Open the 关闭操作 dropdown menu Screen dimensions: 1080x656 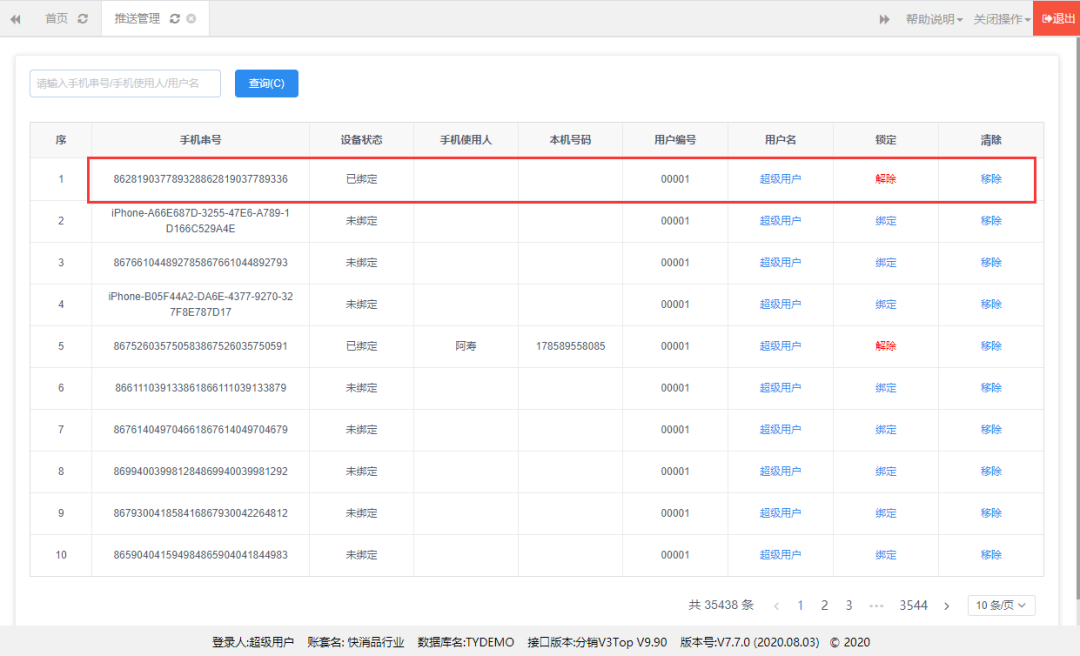coord(1001,19)
